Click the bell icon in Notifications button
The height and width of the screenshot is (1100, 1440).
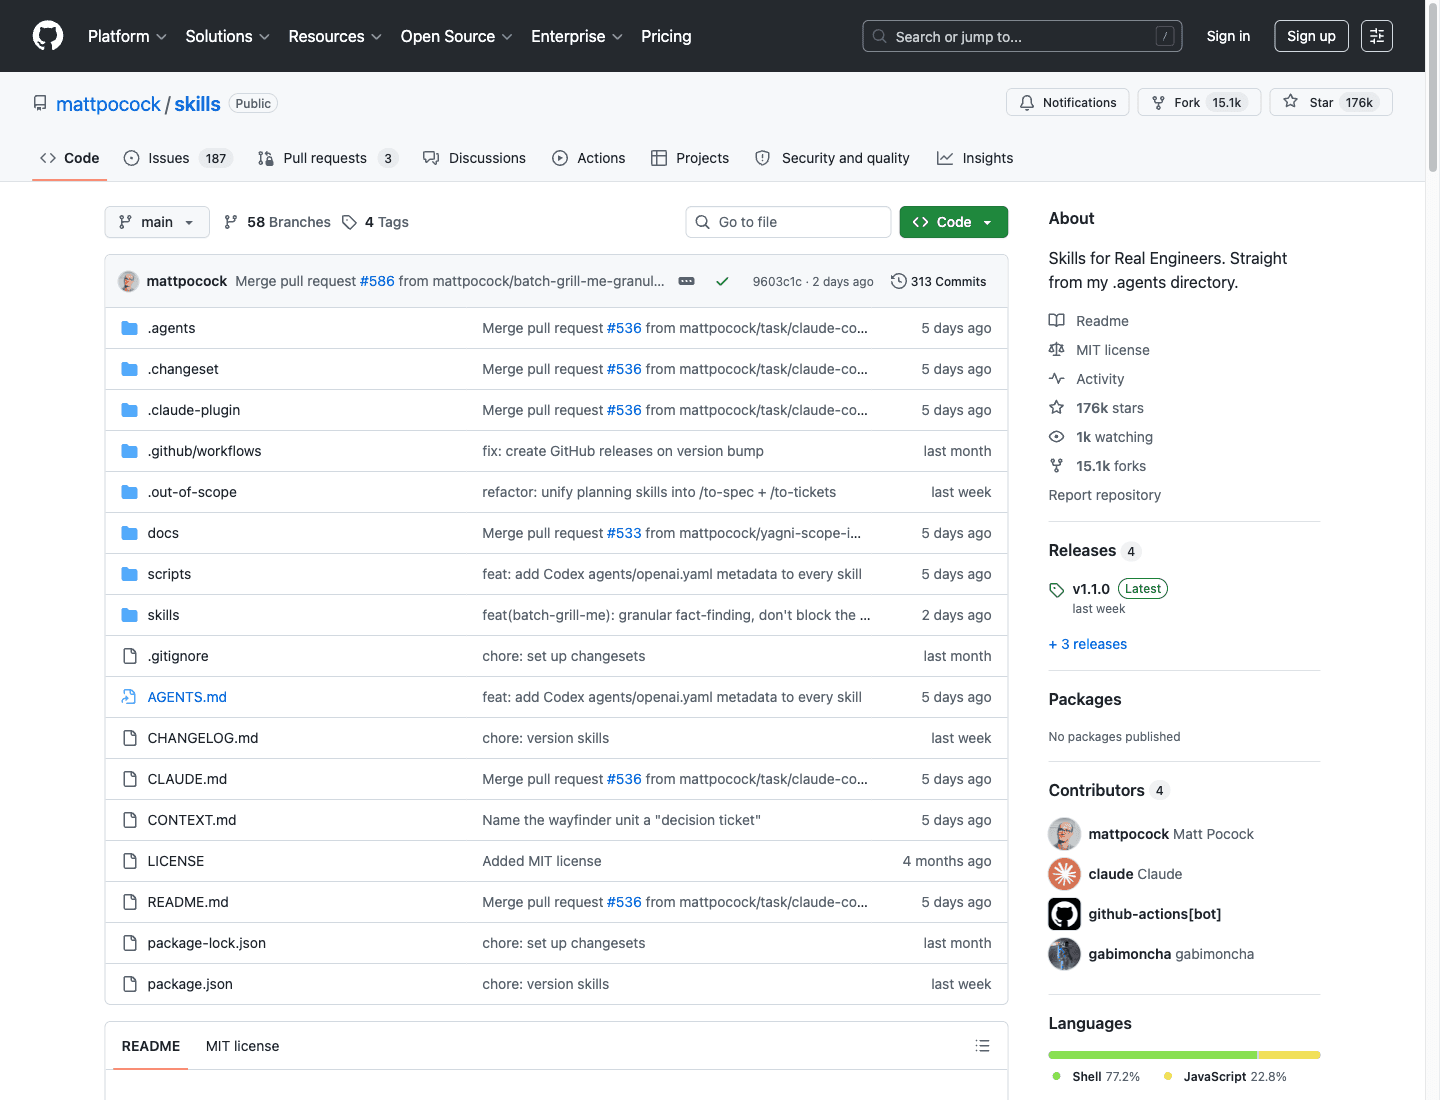(x=1027, y=103)
